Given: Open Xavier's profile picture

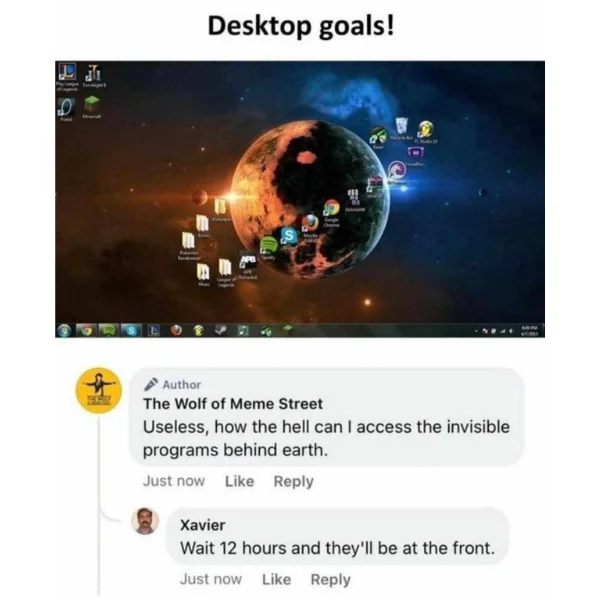Looking at the screenshot, I should point(145,521).
